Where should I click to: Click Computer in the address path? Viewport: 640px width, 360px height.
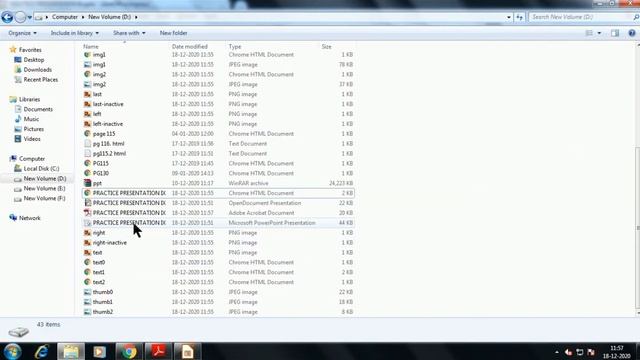[x=64, y=17]
